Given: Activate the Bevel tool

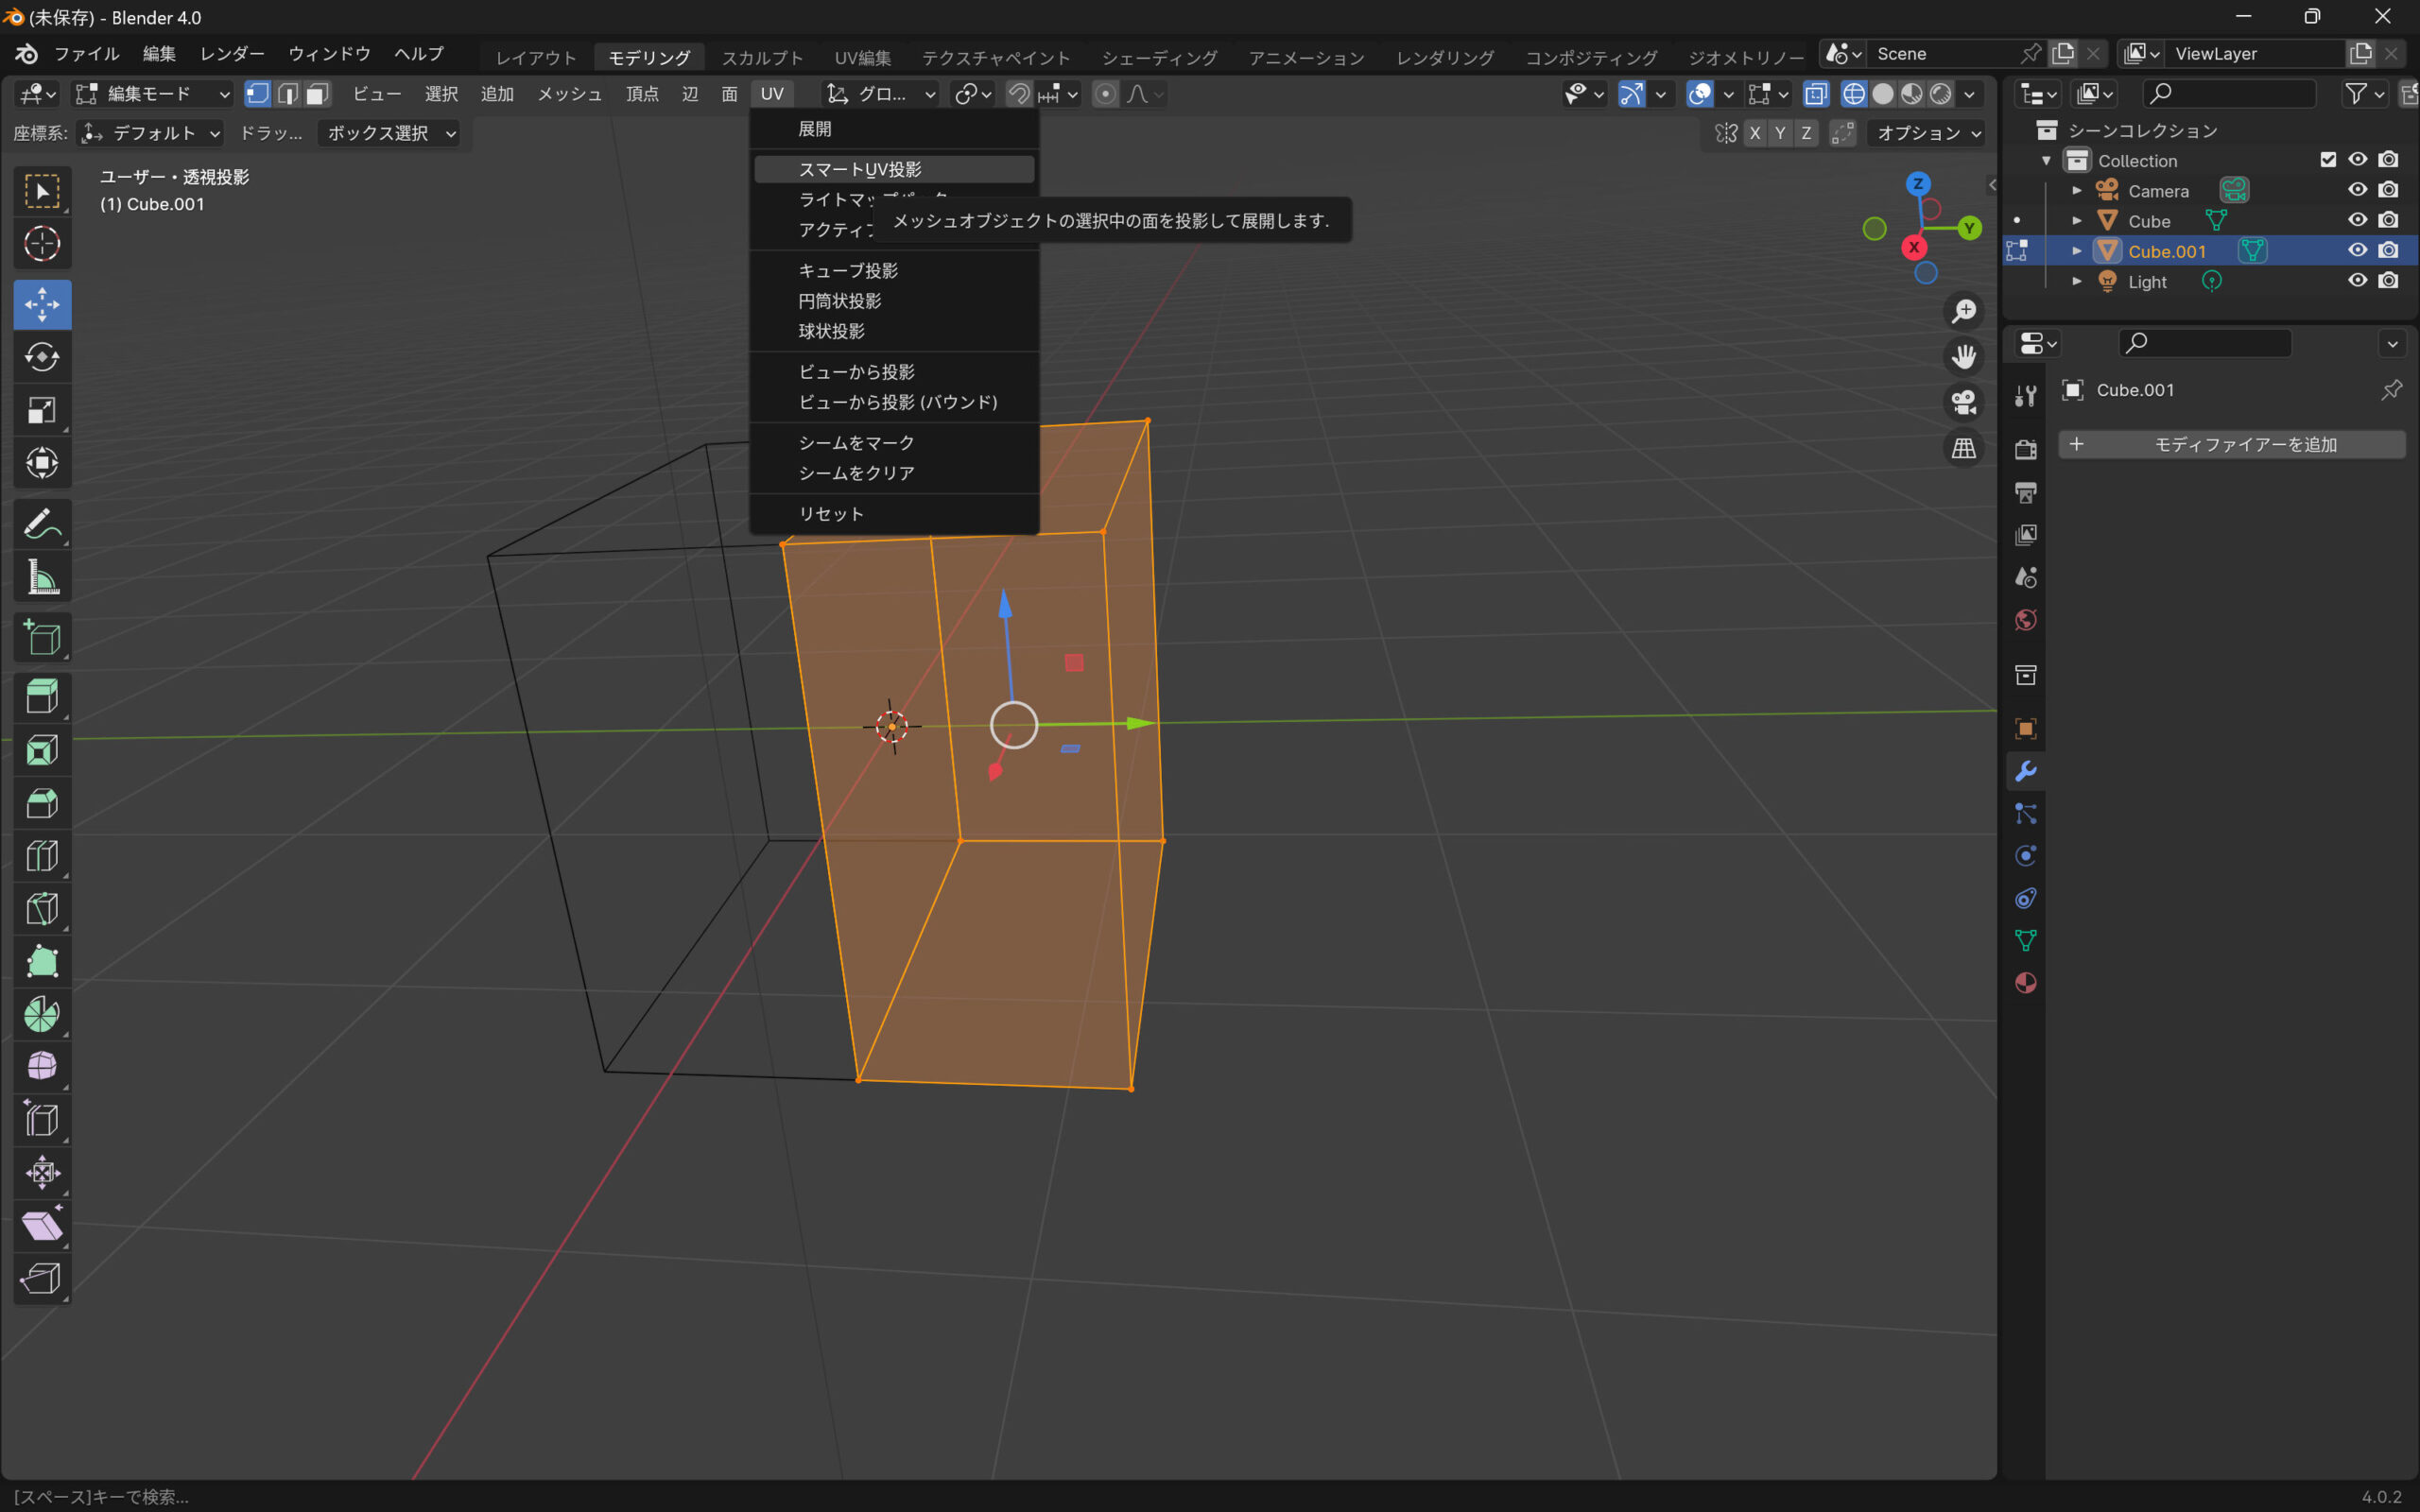Looking at the screenshot, I should [x=41, y=802].
